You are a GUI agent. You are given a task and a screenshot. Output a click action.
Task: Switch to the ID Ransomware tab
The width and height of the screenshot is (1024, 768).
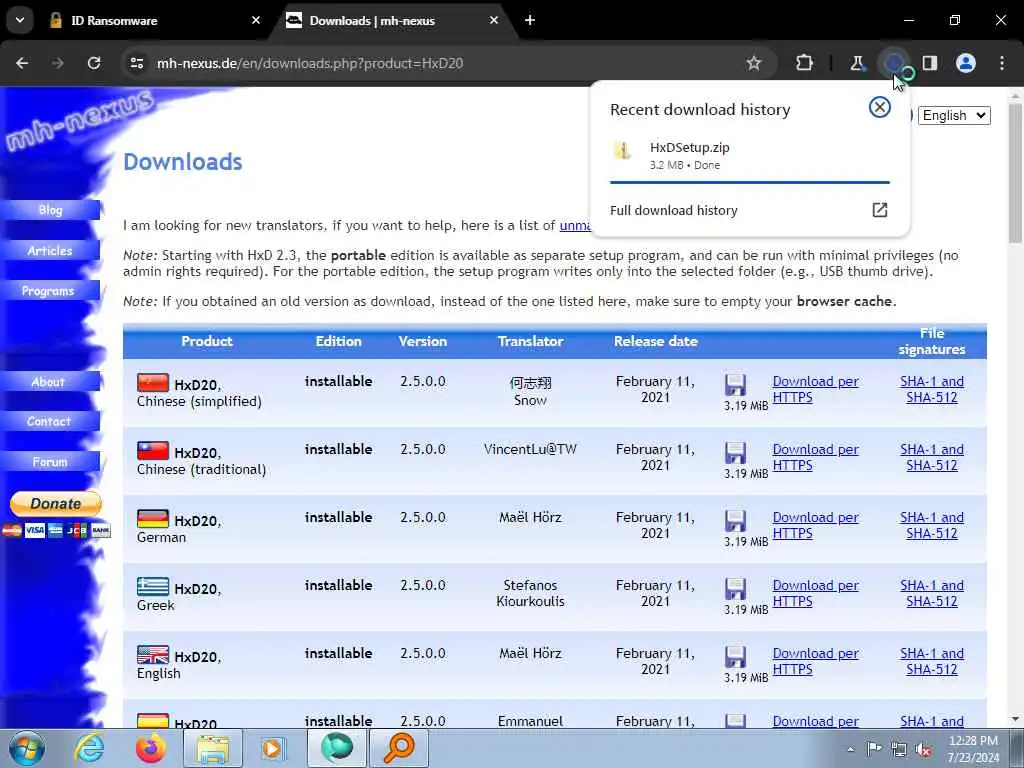(x=152, y=20)
